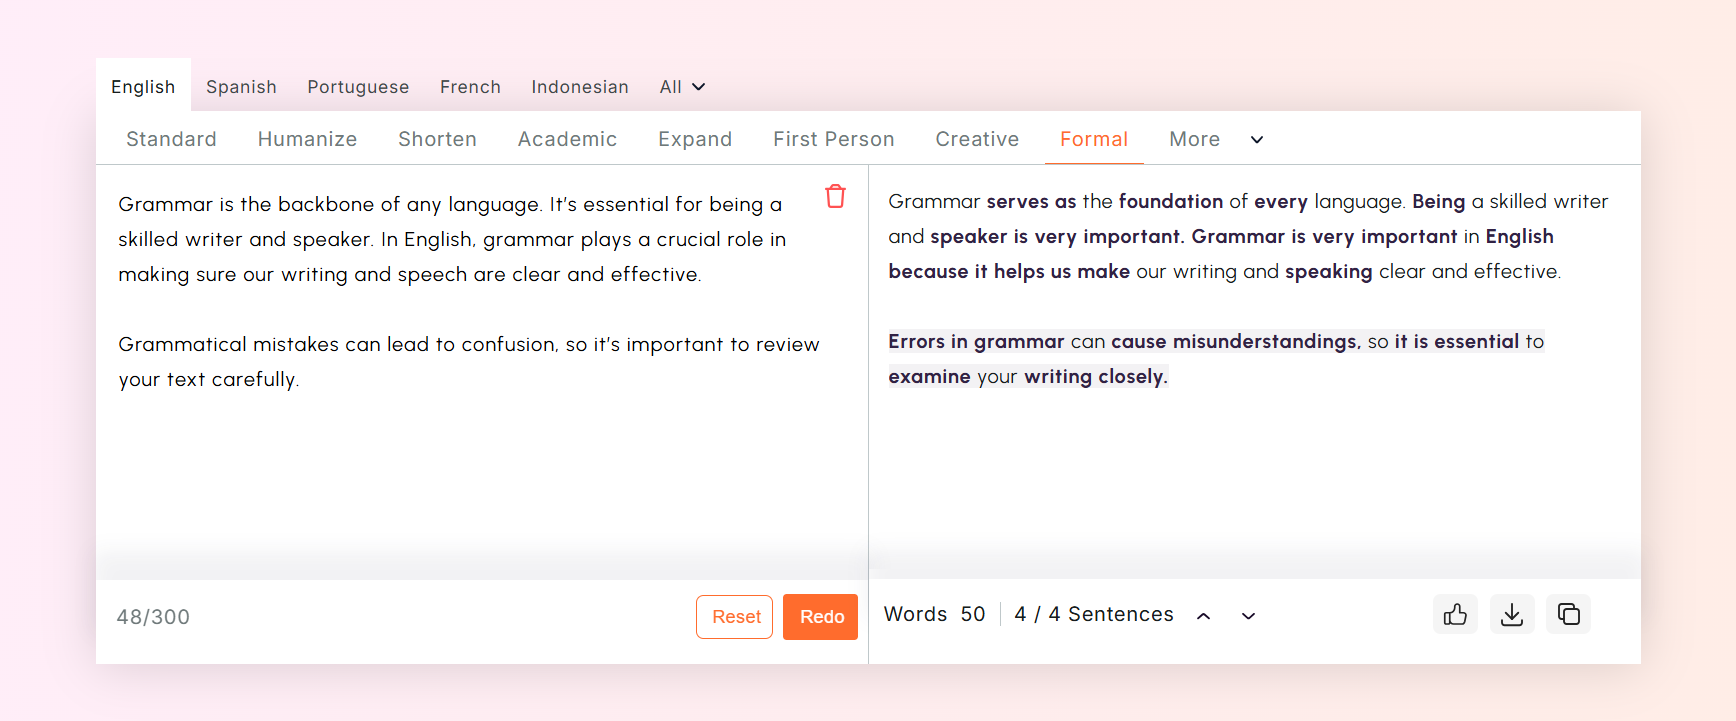
Task: Select the English language tab
Action: 143,87
